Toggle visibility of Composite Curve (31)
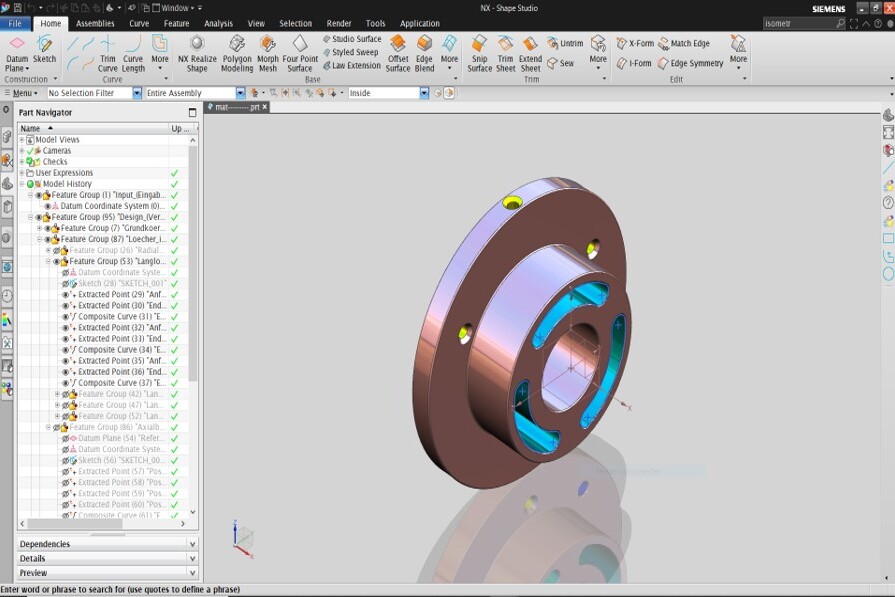Viewport: 895px width, 597px height. point(66,317)
